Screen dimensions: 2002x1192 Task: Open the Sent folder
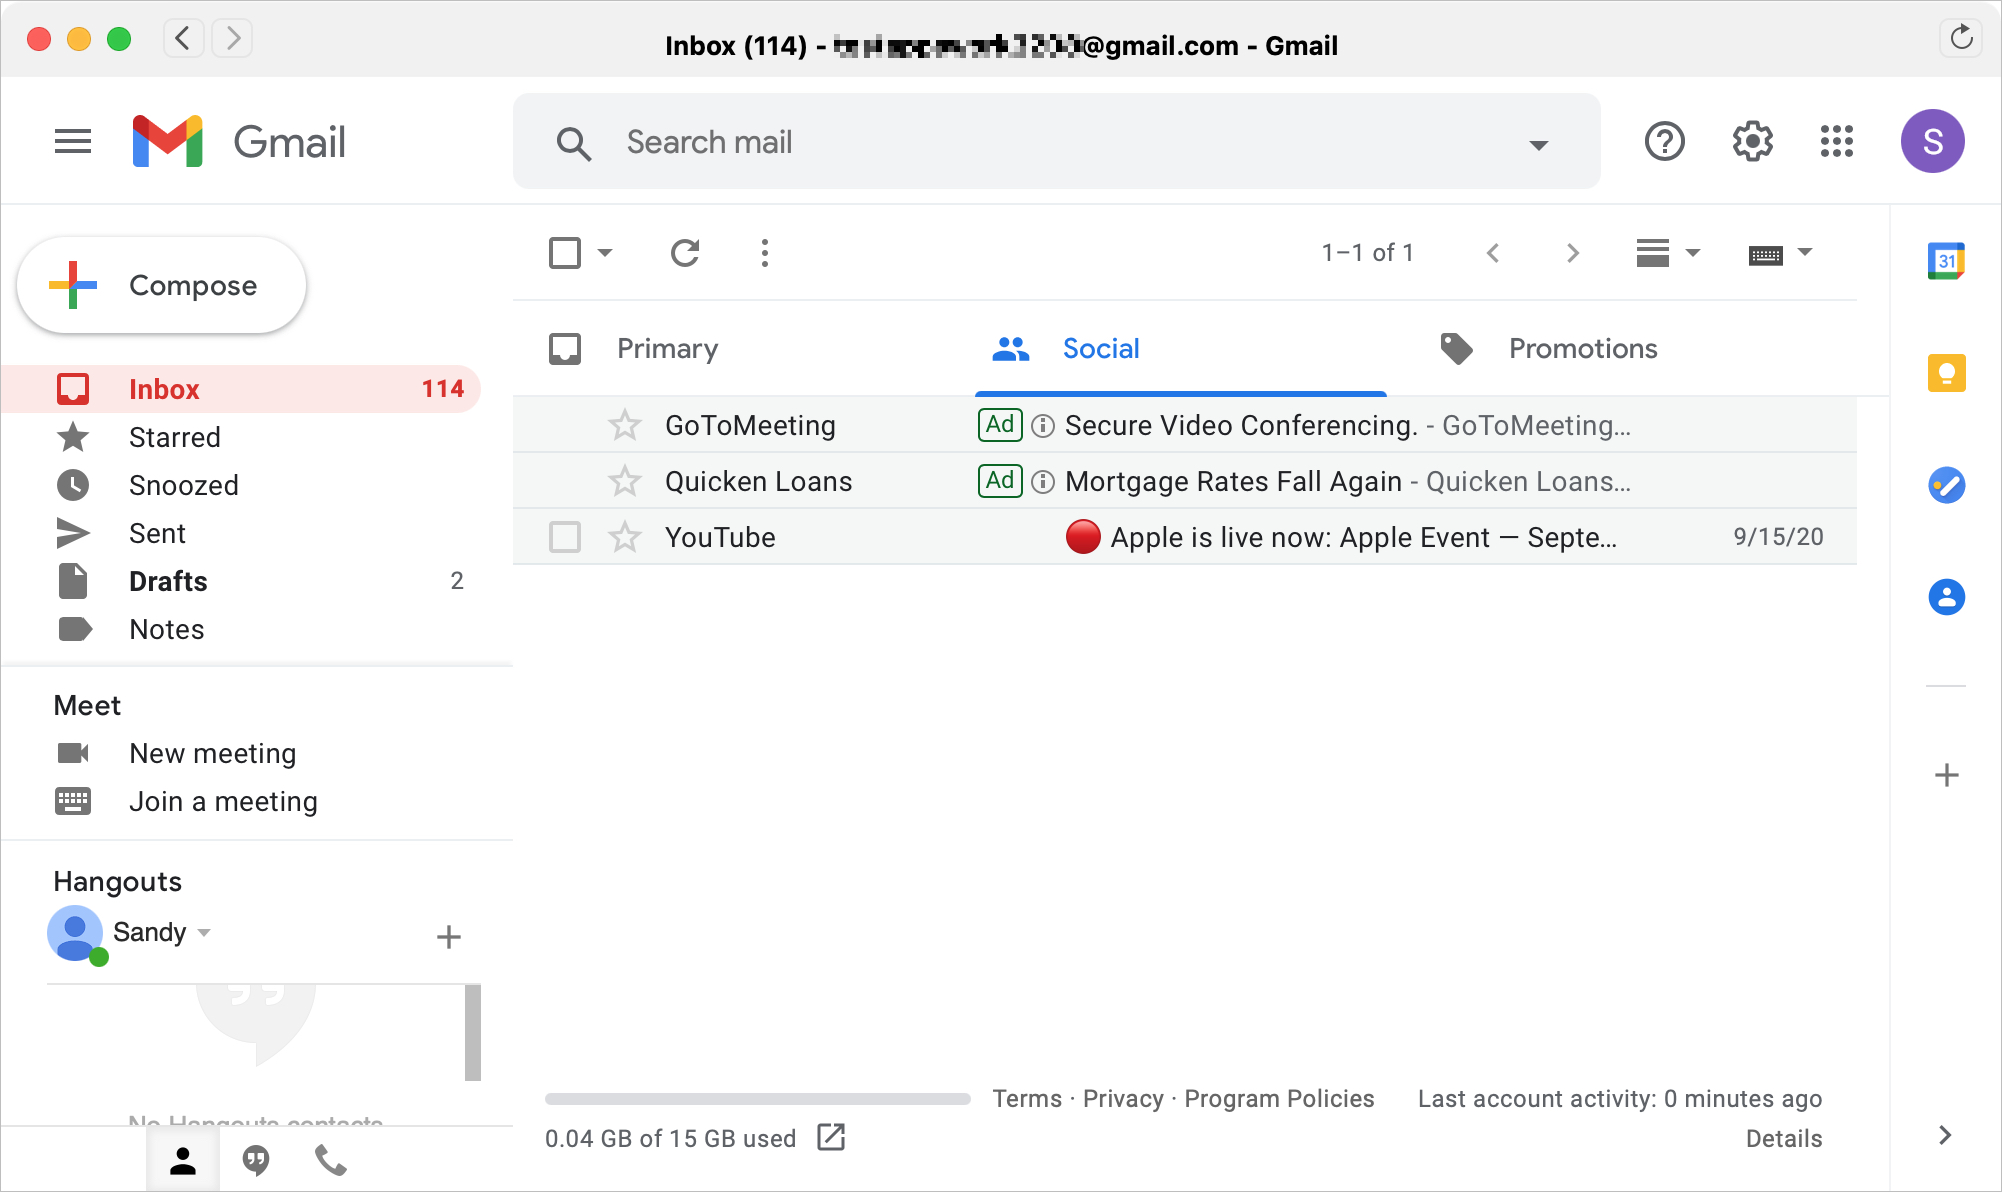click(x=240, y=533)
